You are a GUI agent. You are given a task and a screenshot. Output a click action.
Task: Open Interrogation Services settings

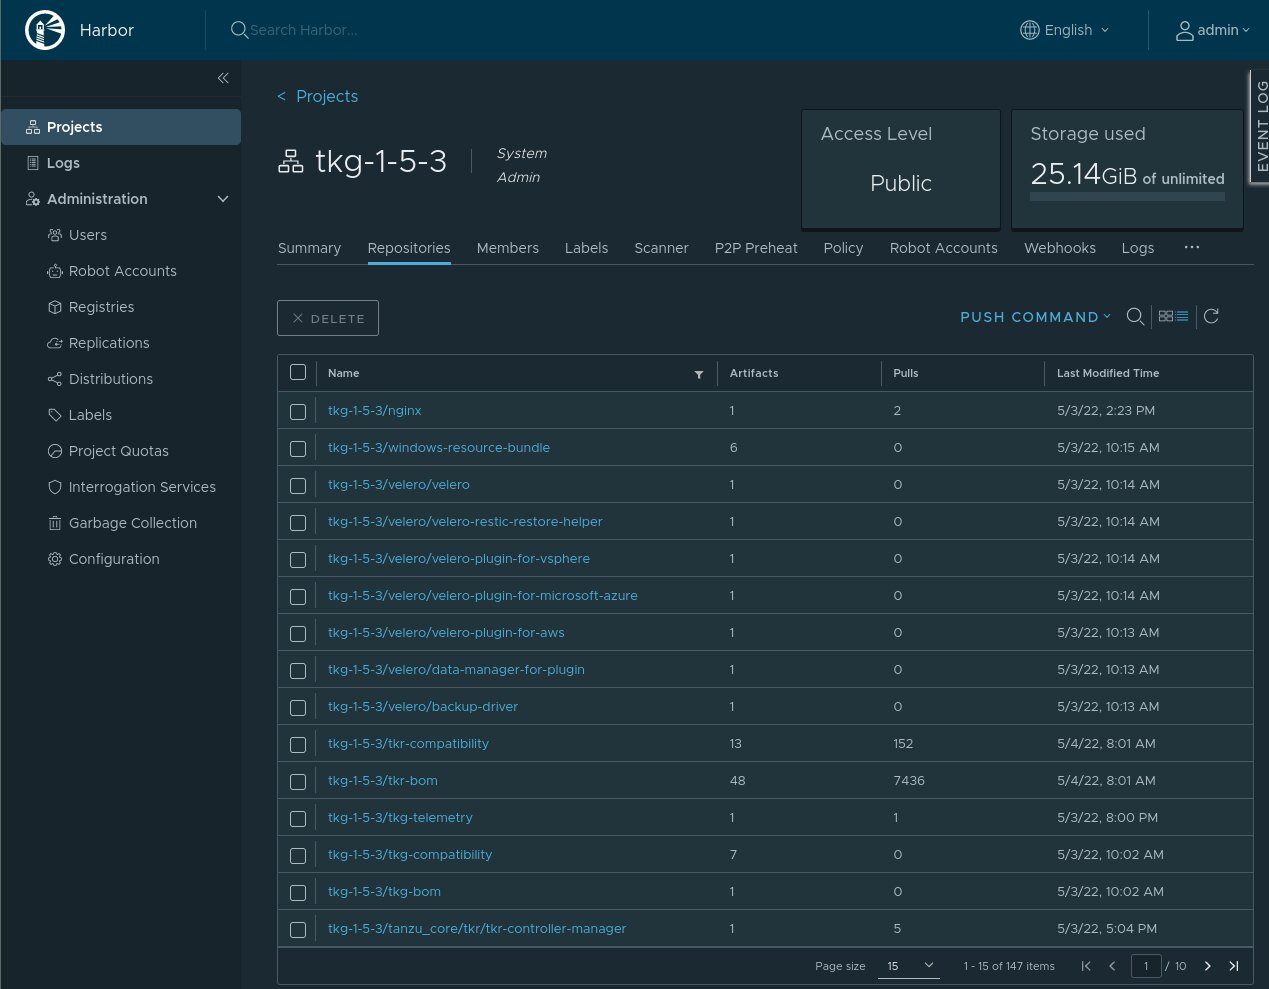click(x=142, y=487)
